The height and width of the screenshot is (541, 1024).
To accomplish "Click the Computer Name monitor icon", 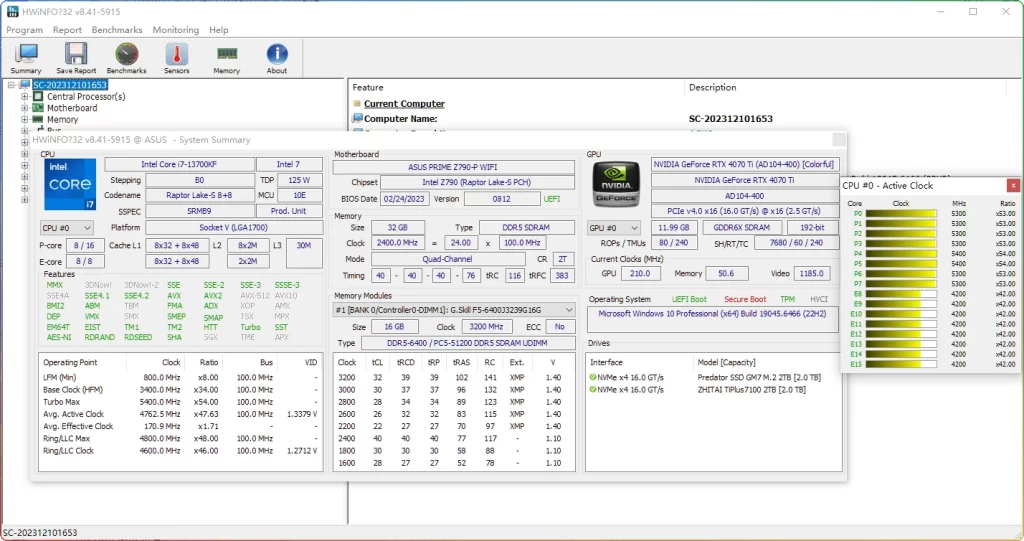I will click(357, 118).
